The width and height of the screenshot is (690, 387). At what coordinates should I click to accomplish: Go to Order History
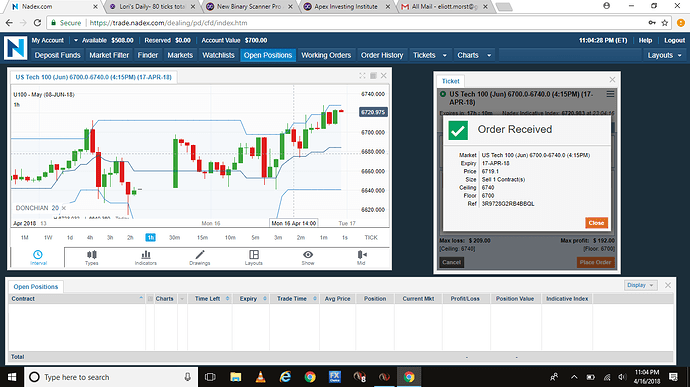pos(382,55)
